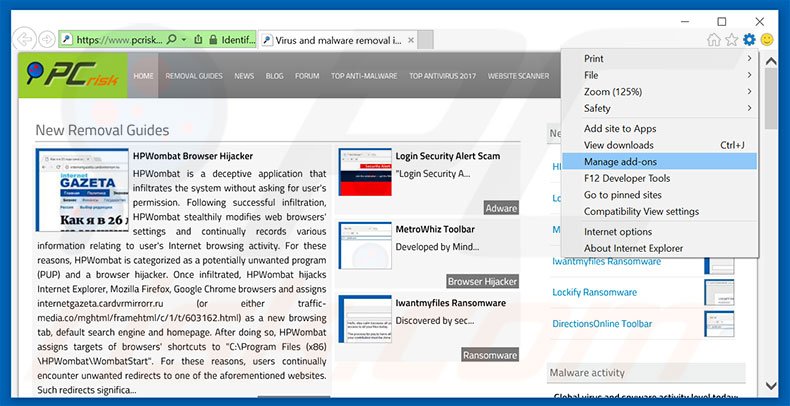Viewport: 790px width, 406px height.
Task: Expand the Zoom (125%) submenu
Action: (x=660, y=92)
